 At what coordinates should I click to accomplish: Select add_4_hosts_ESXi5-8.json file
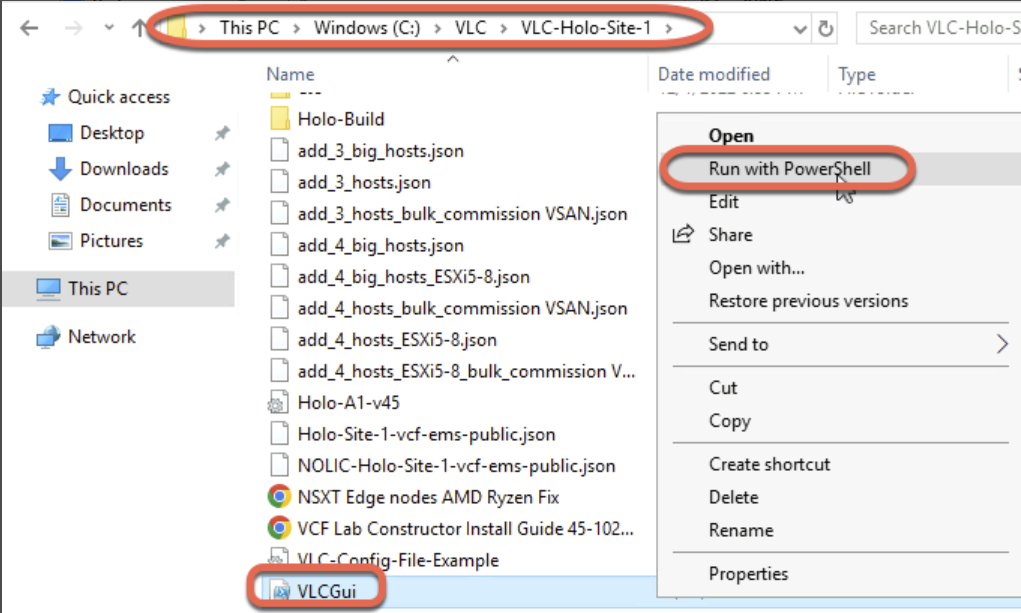pos(397,340)
